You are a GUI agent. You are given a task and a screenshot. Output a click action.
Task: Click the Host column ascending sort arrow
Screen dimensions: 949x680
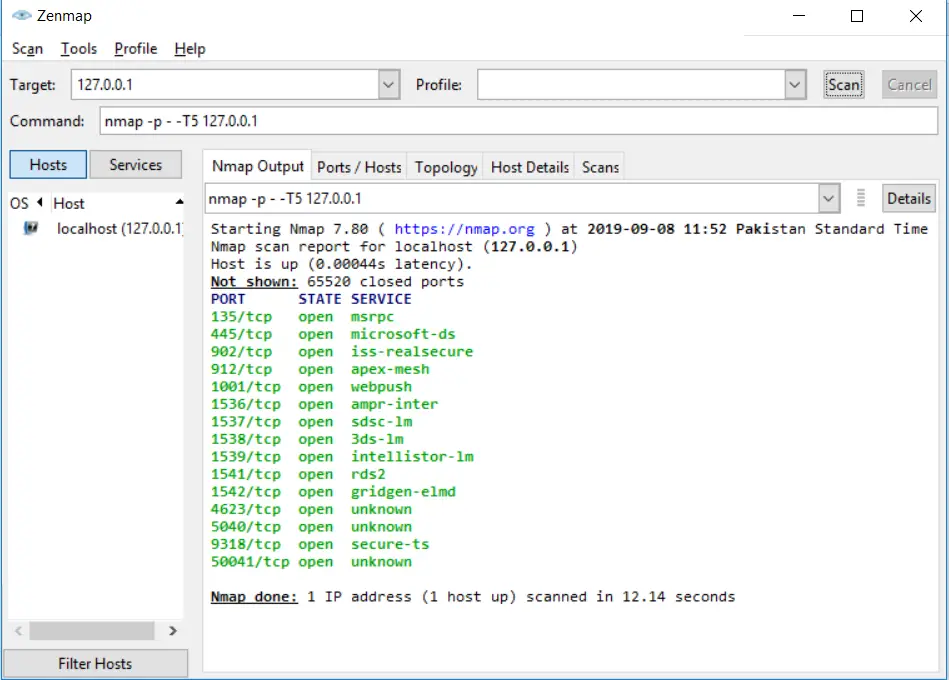point(179,202)
